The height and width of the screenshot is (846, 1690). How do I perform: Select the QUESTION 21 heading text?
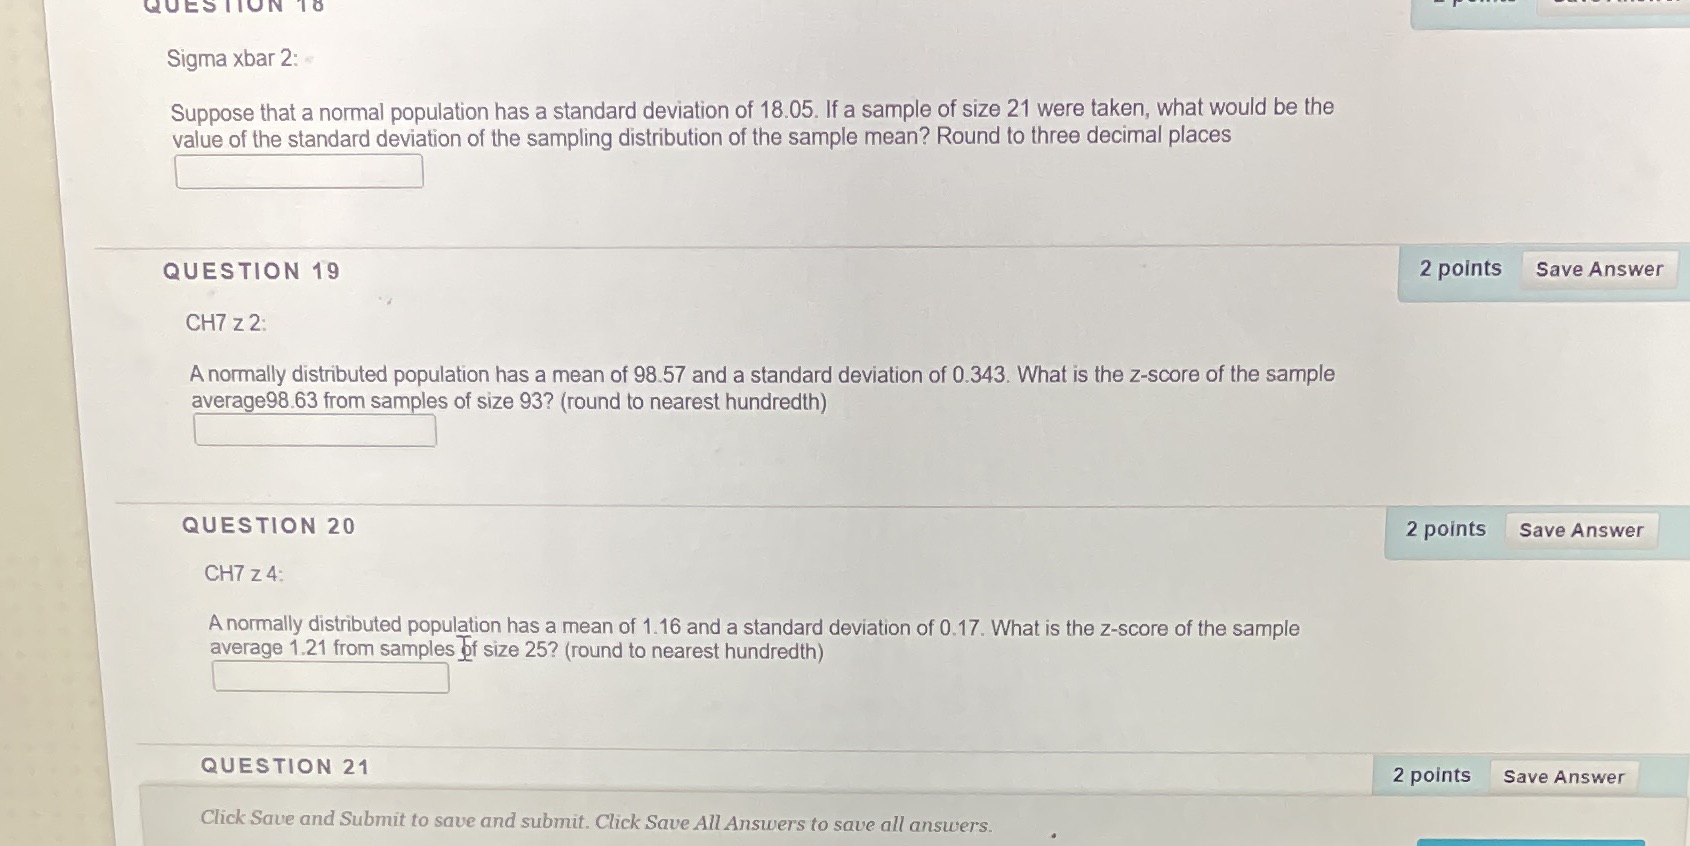point(284,766)
